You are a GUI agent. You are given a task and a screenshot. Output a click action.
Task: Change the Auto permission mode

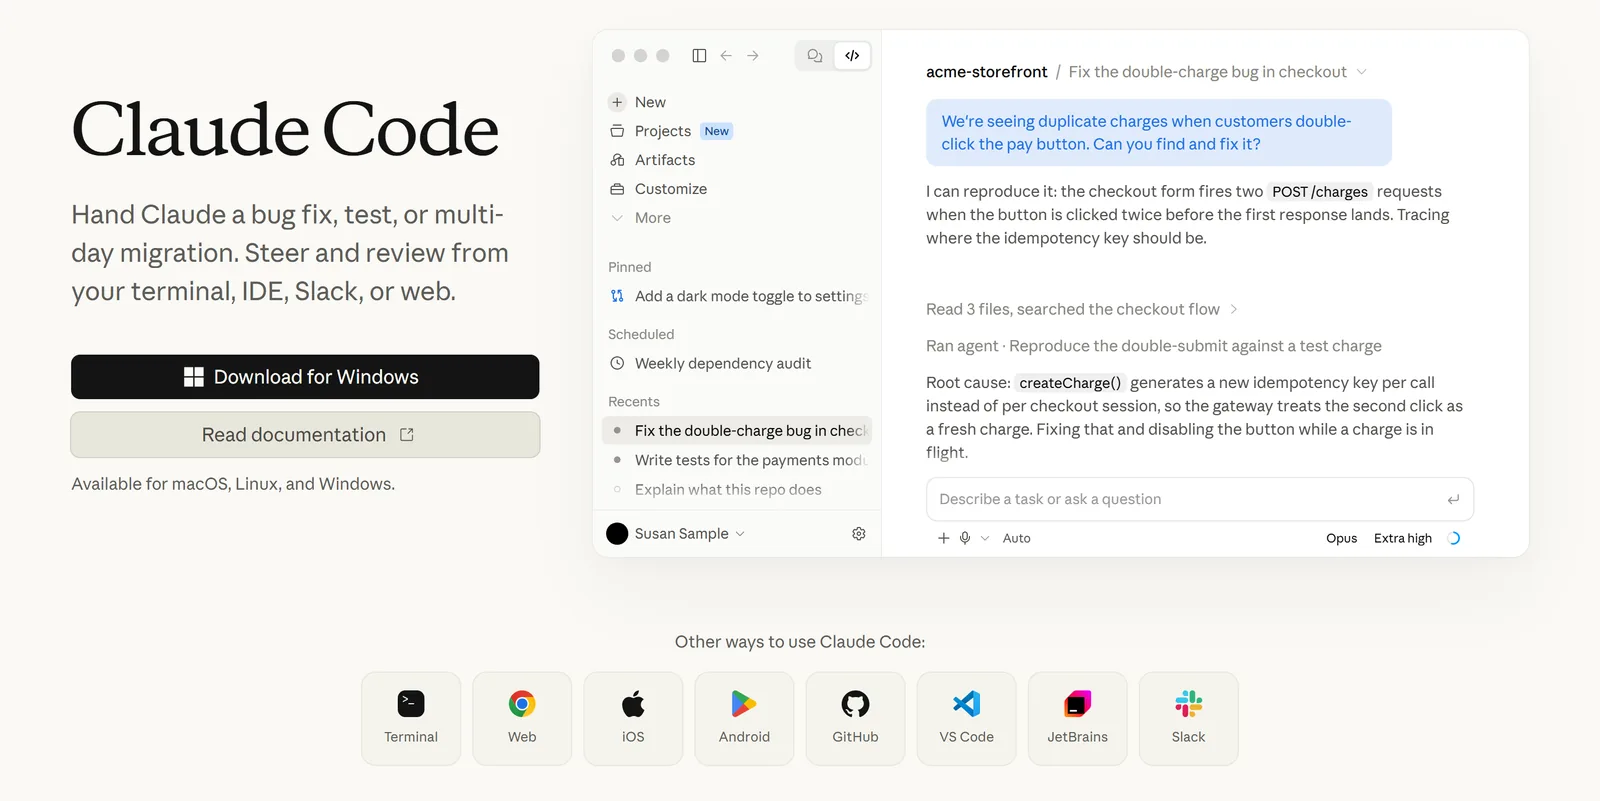pyautogui.click(x=1016, y=538)
